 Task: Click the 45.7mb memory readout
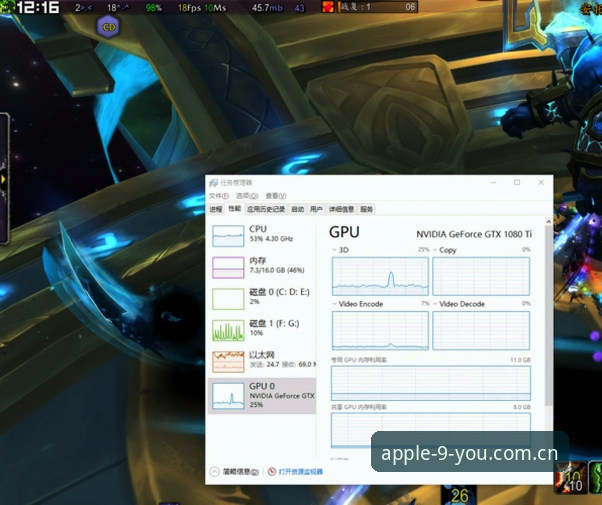(x=267, y=8)
